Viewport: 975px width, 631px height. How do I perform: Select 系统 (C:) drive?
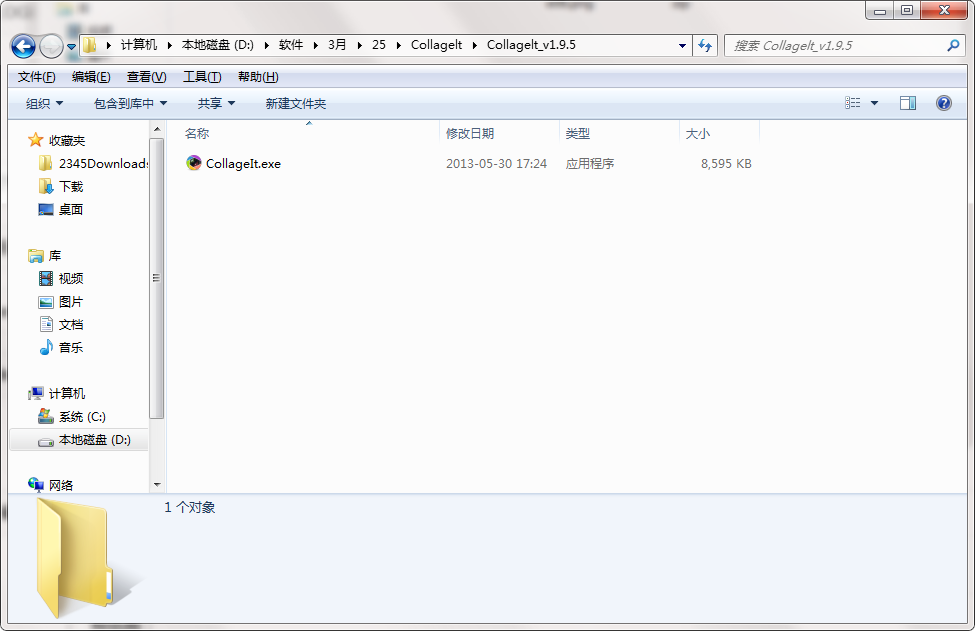pyautogui.click(x=82, y=417)
